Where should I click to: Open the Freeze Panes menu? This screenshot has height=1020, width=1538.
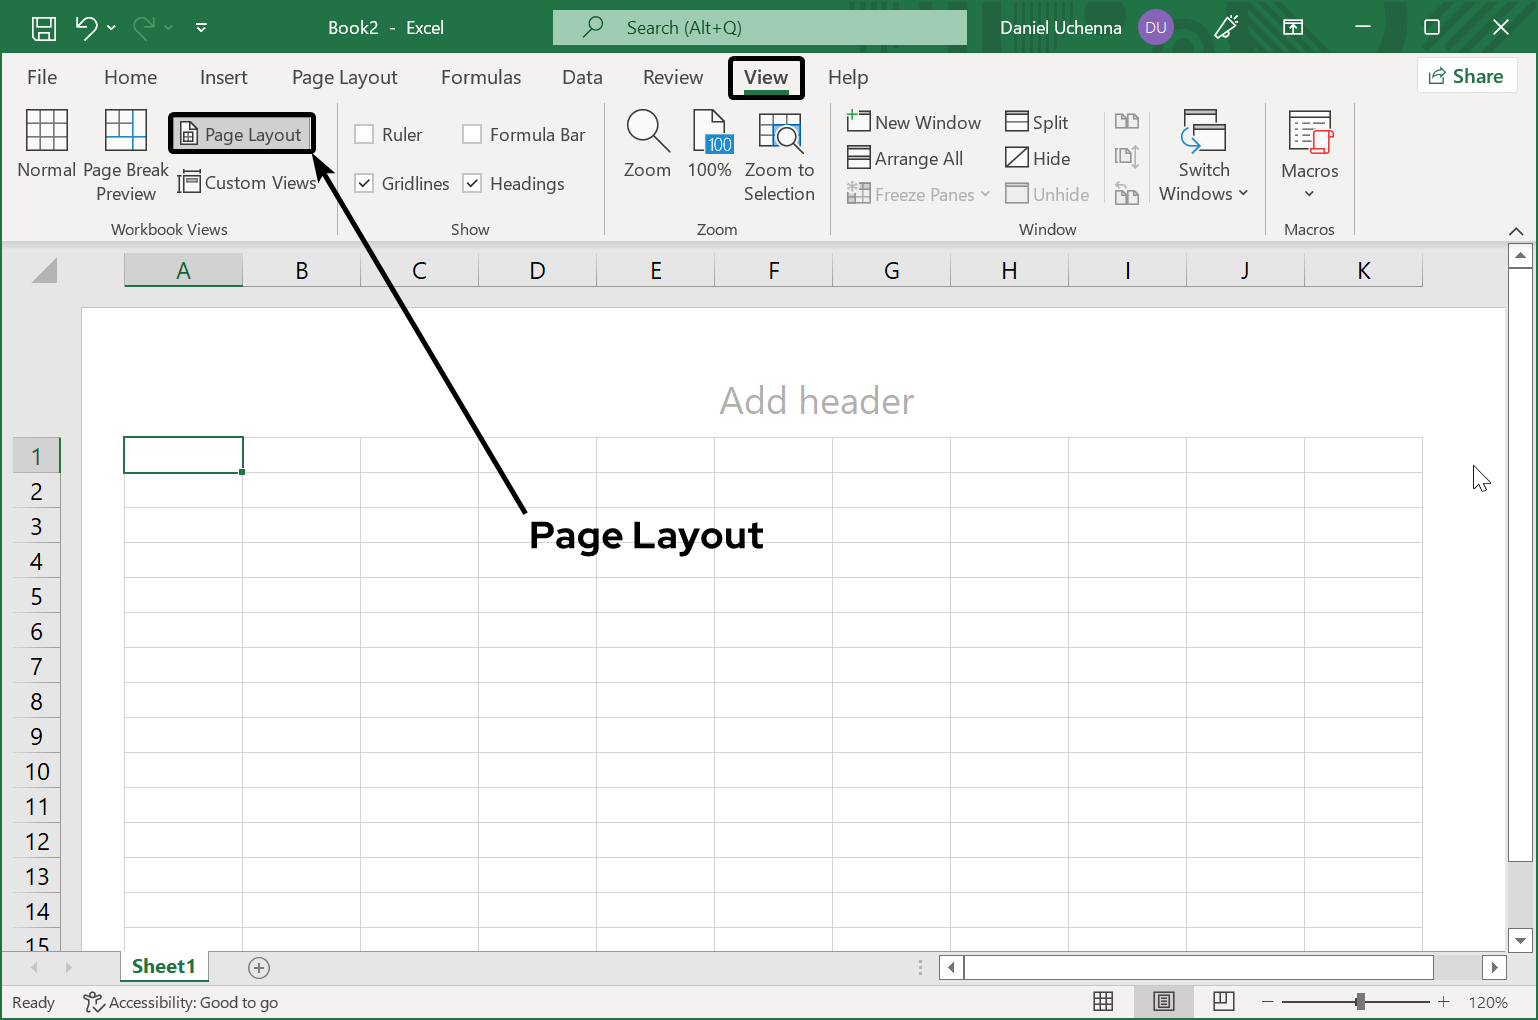pos(916,193)
